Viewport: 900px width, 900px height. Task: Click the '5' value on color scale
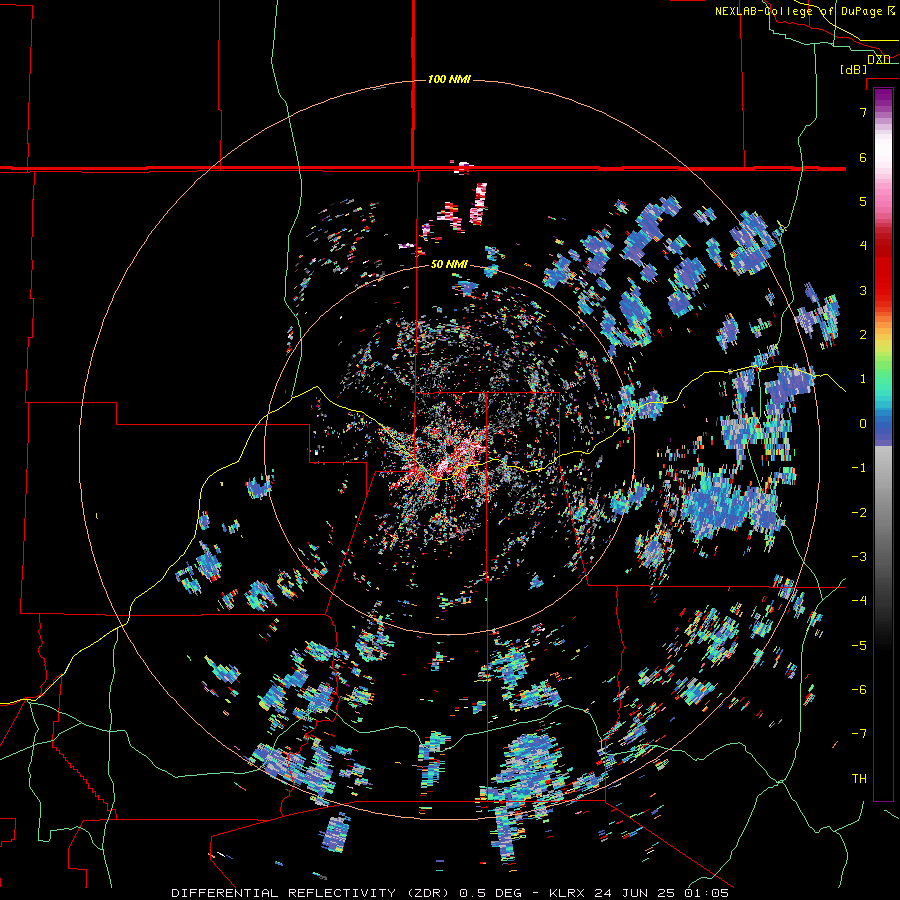pyautogui.click(x=863, y=201)
